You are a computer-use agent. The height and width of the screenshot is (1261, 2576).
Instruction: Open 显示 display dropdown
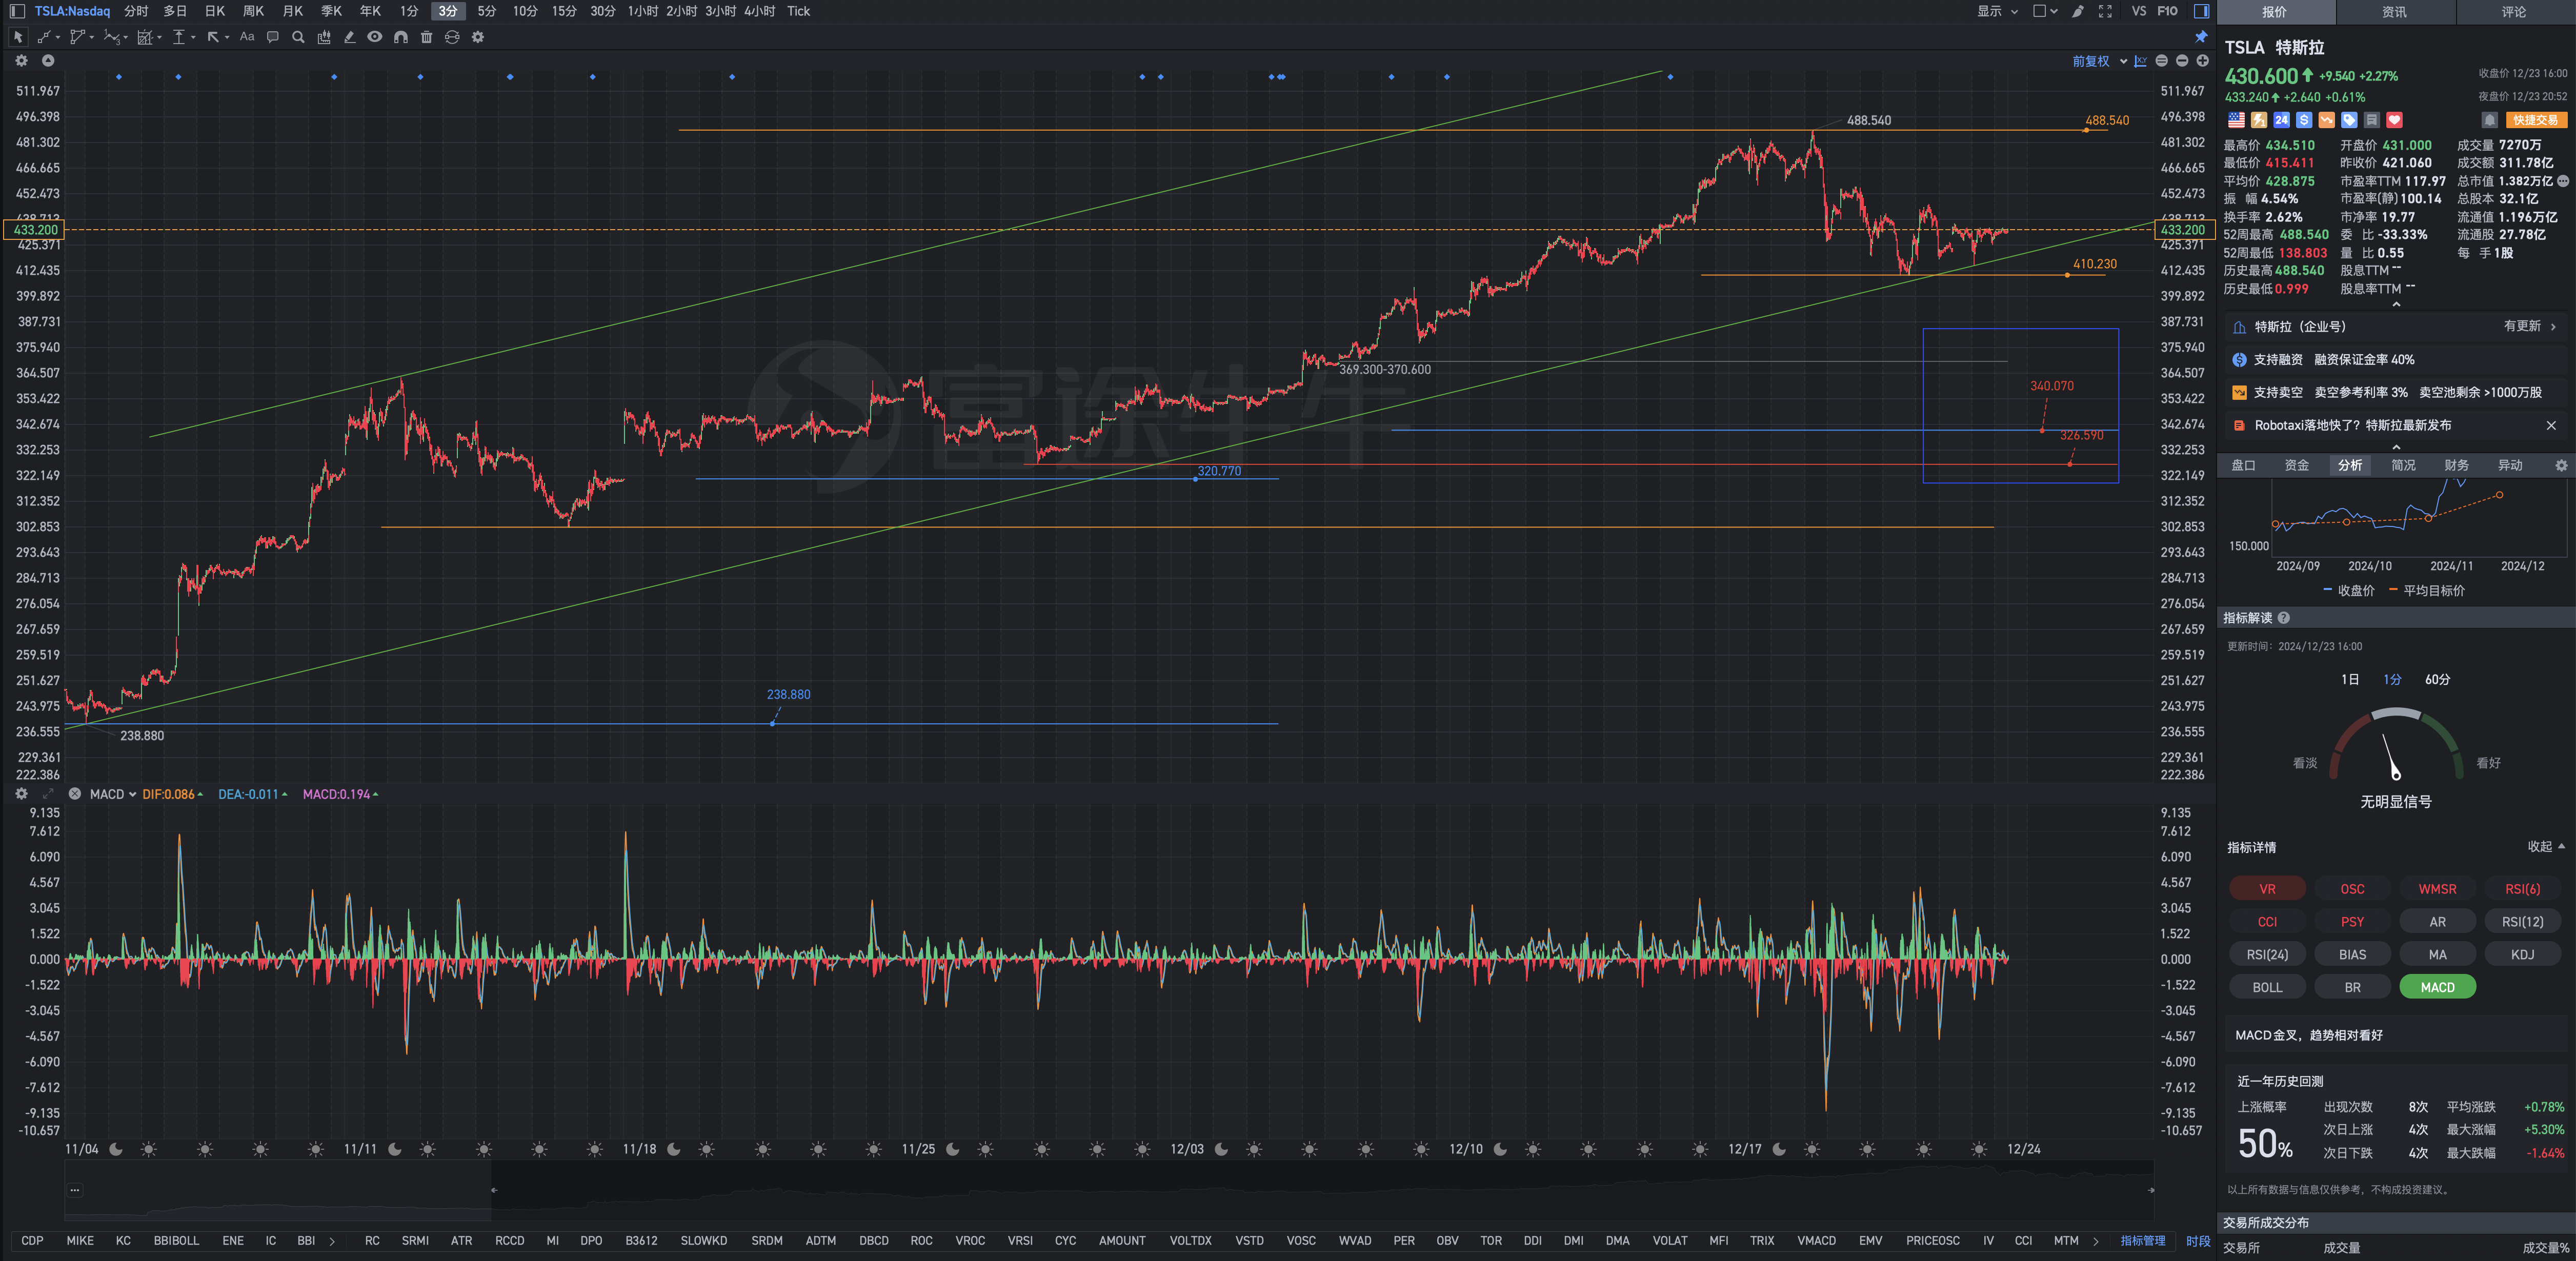(x=1997, y=11)
